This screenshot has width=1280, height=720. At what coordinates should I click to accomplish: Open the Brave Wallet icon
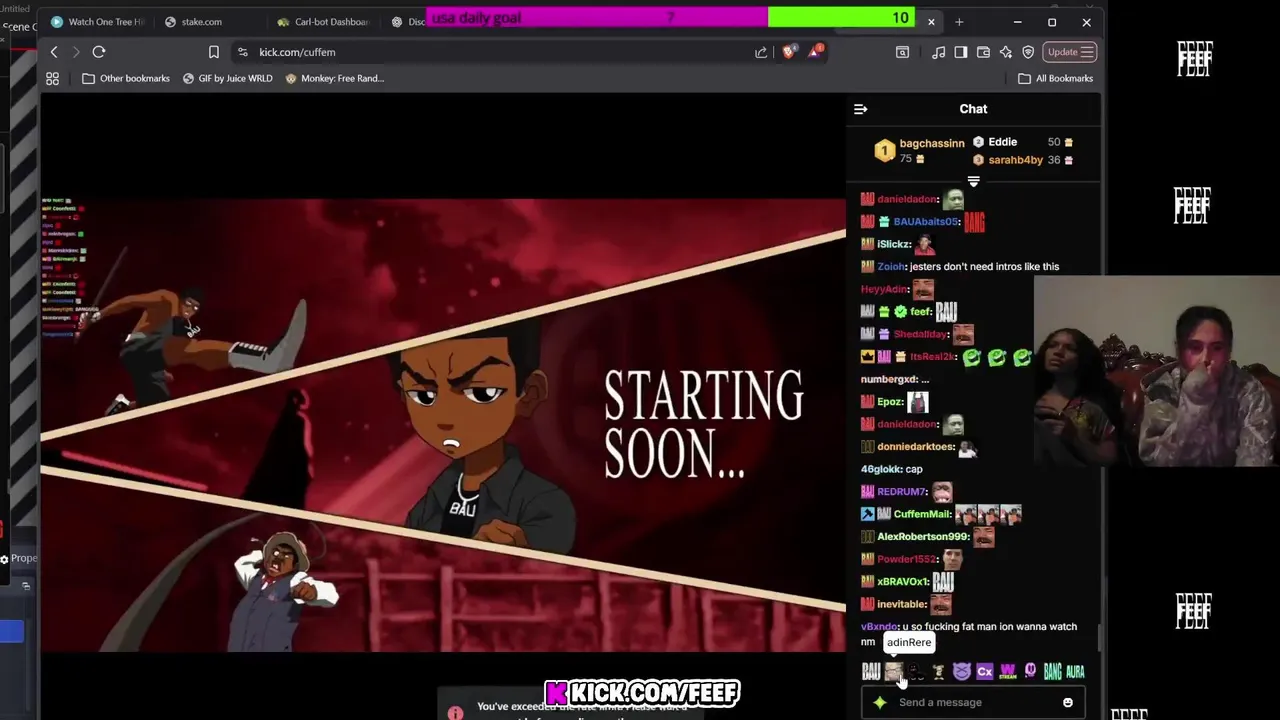(984, 52)
